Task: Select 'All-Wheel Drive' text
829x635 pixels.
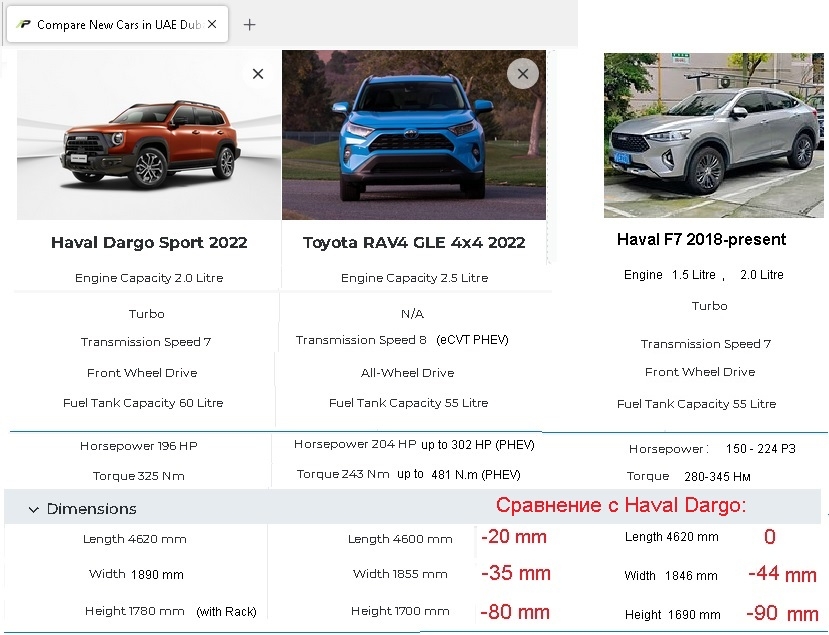Action: (x=408, y=373)
